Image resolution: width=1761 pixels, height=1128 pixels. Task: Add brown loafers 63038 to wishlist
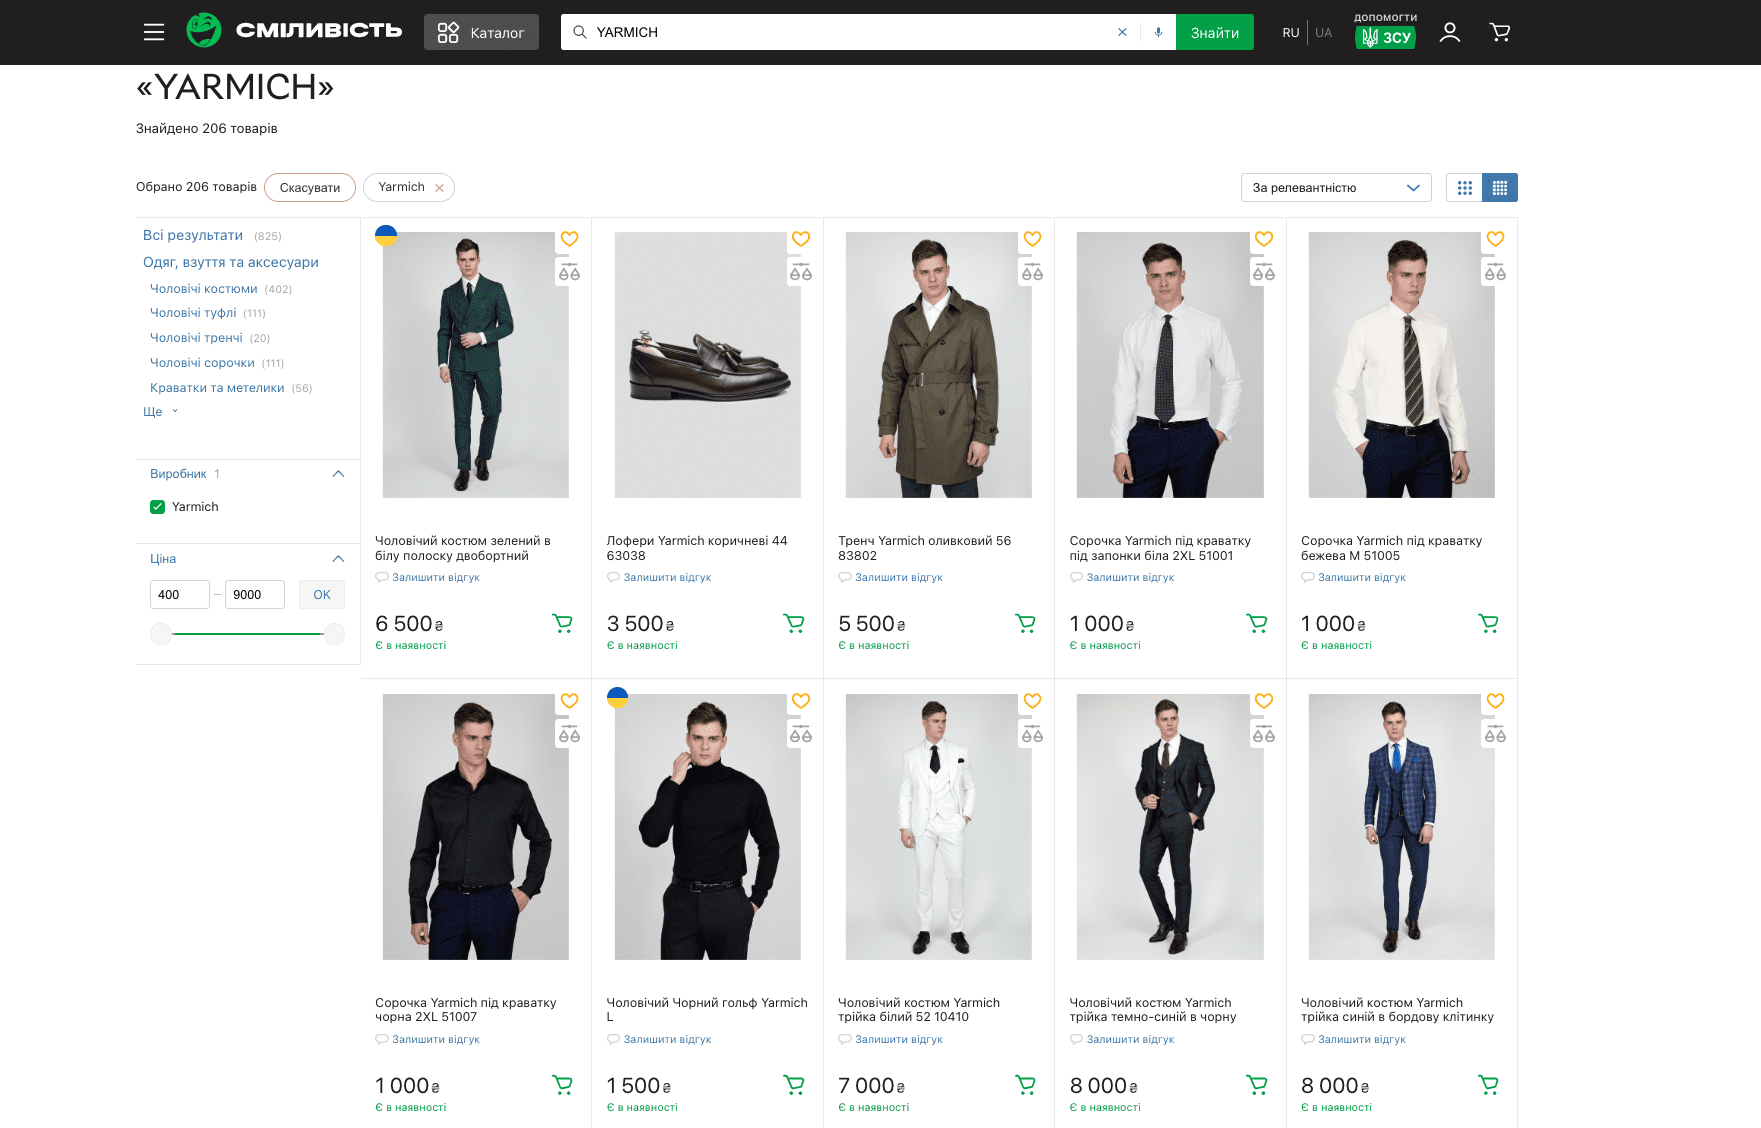pos(801,239)
